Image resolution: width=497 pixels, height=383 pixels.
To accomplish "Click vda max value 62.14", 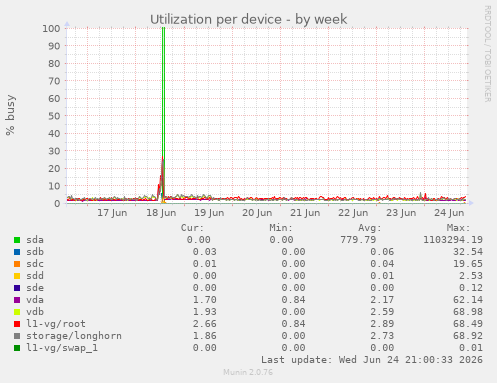I will coord(468,300).
